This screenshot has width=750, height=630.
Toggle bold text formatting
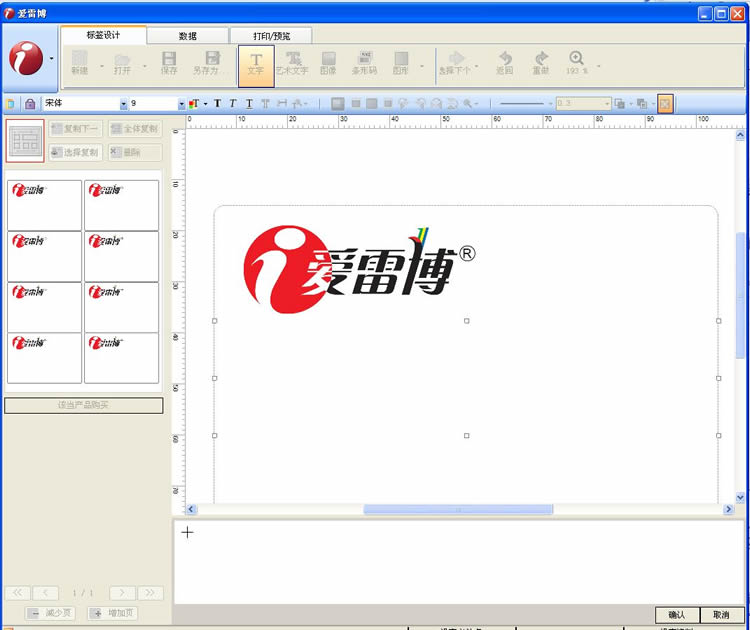point(218,103)
